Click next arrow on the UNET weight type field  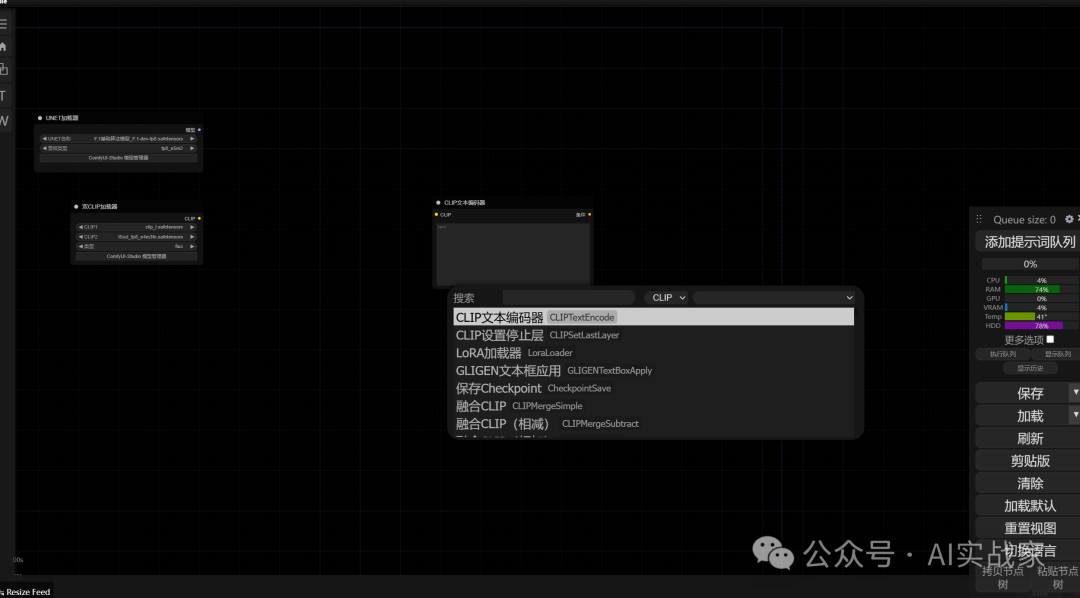[192, 148]
